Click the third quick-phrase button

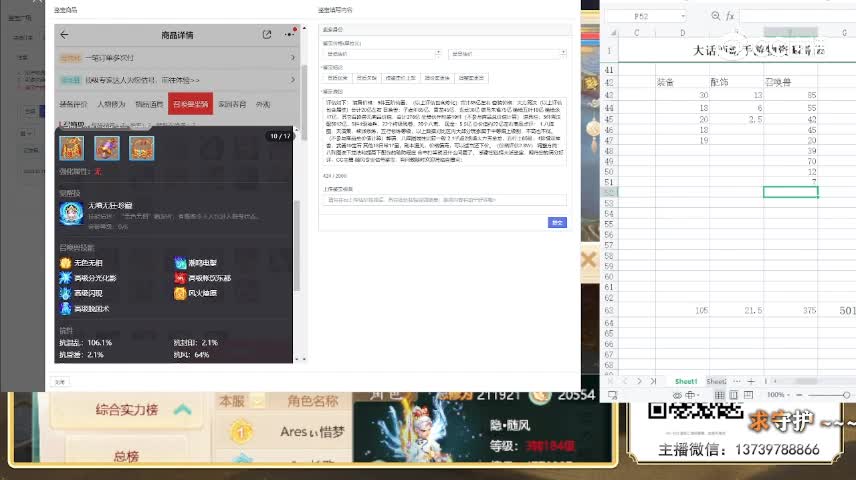[400, 78]
